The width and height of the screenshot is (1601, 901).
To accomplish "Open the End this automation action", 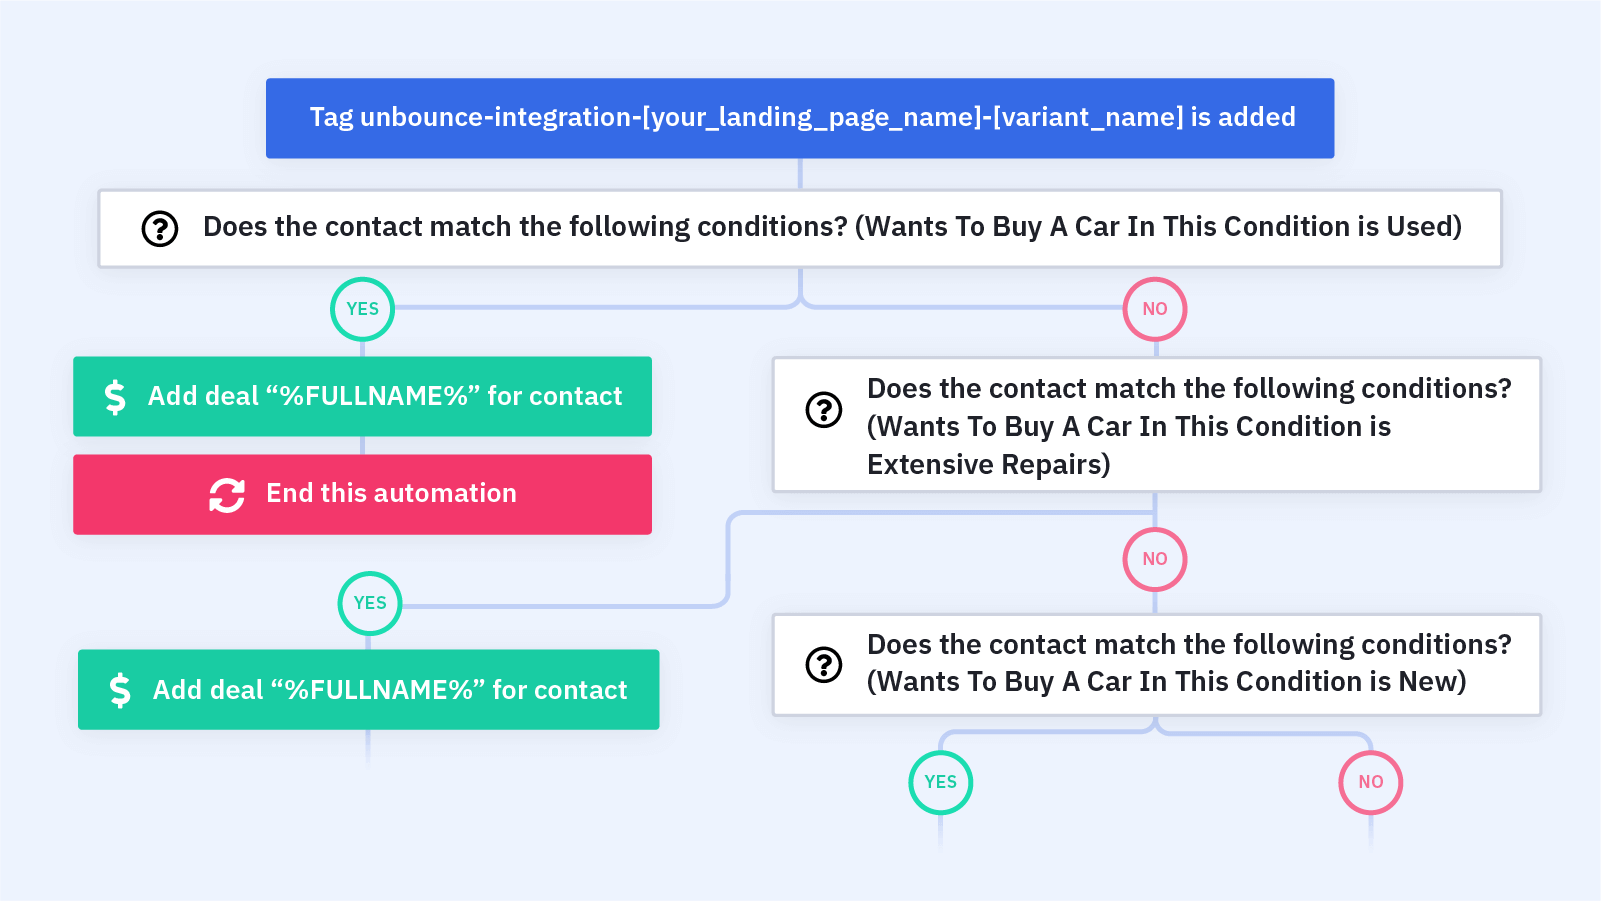I will (x=362, y=494).
